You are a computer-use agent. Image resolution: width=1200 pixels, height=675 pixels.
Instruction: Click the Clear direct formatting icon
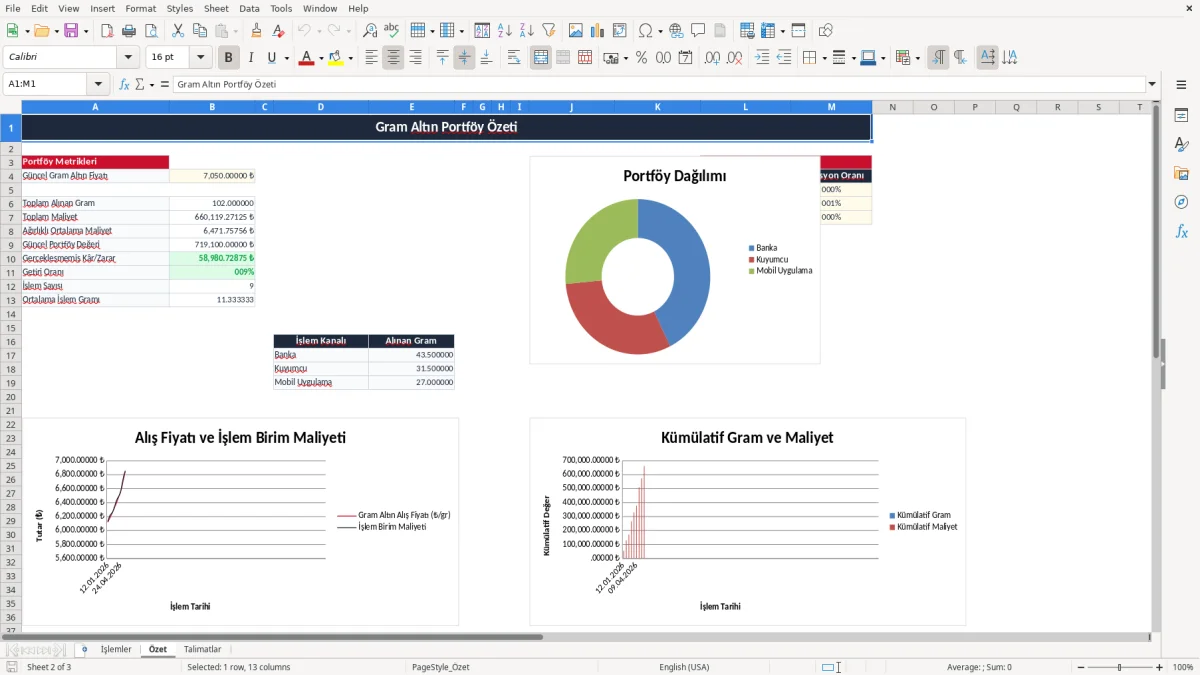pos(278,31)
